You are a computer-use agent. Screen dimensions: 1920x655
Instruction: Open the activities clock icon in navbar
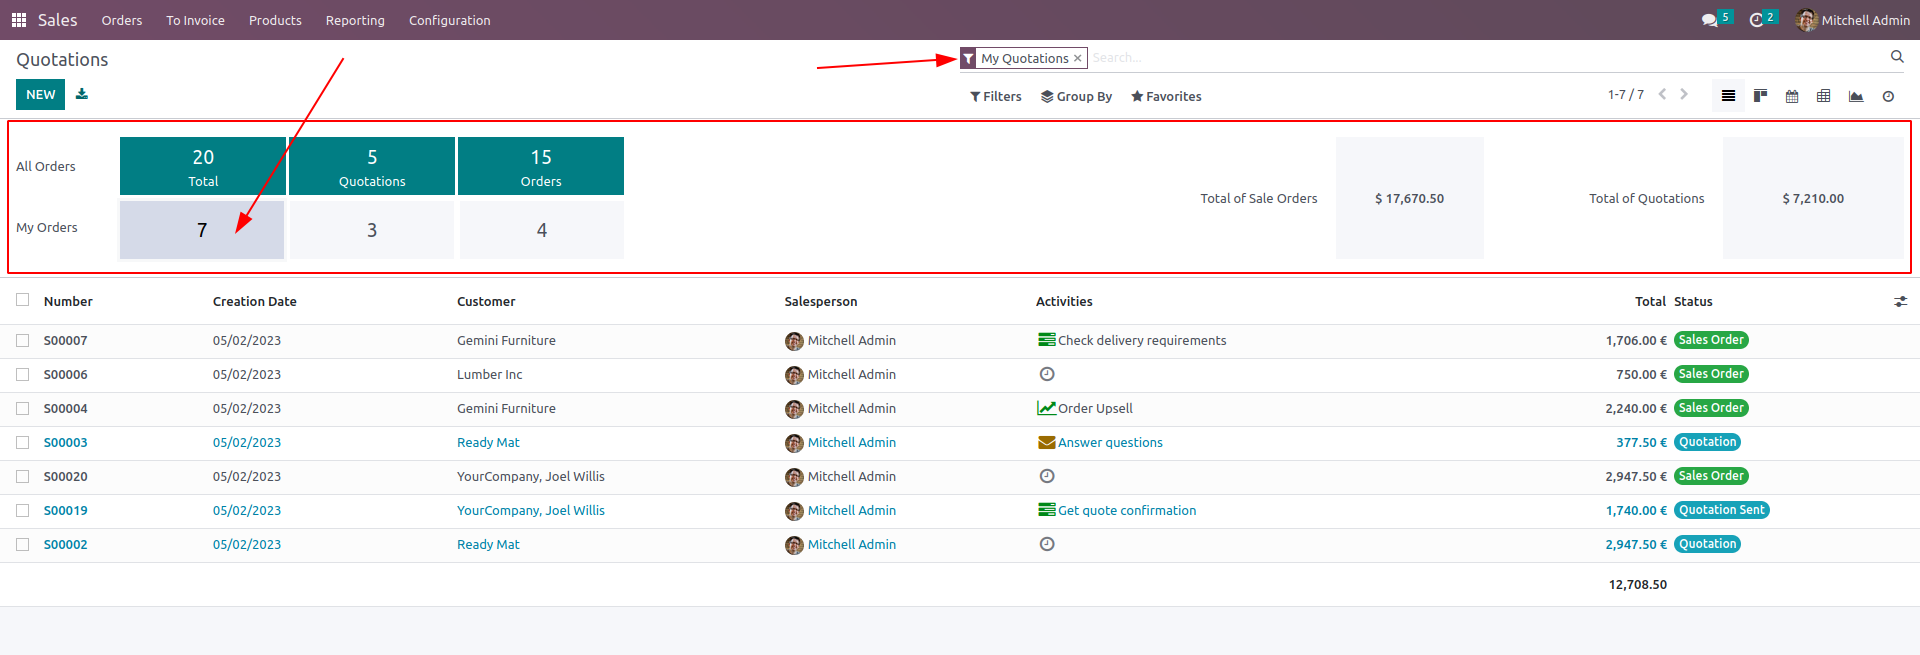click(1757, 20)
